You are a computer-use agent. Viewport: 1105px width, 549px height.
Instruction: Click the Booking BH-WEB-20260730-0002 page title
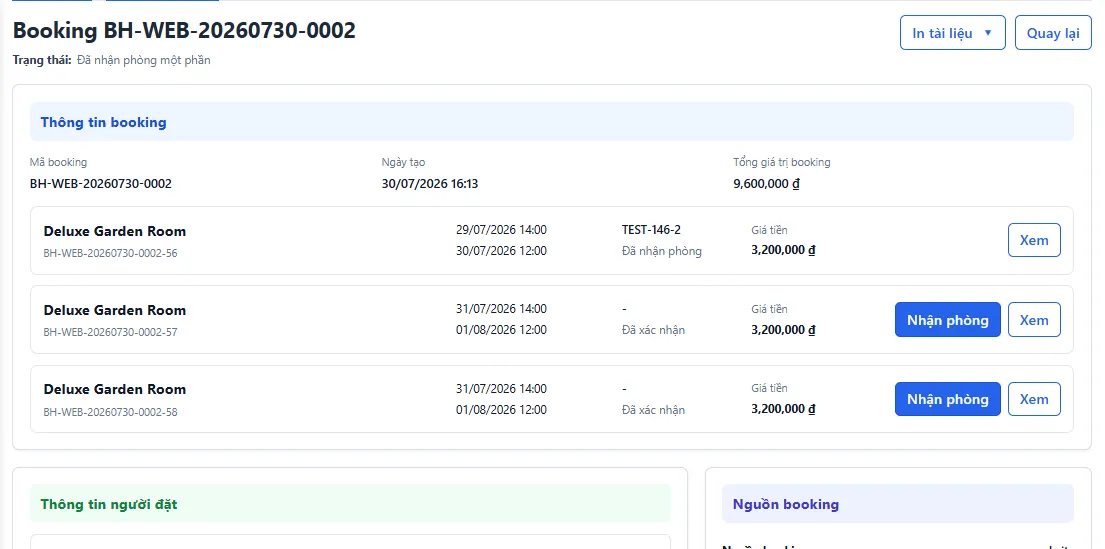[184, 30]
